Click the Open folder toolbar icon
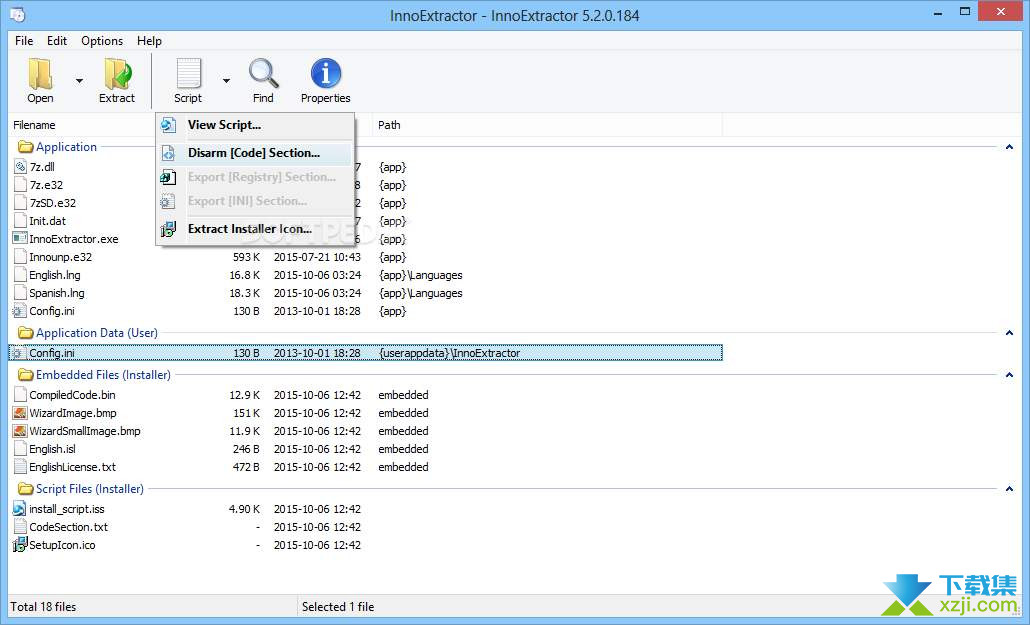Screen dimensions: 1030x625 pyautogui.click(x=40, y=74)
